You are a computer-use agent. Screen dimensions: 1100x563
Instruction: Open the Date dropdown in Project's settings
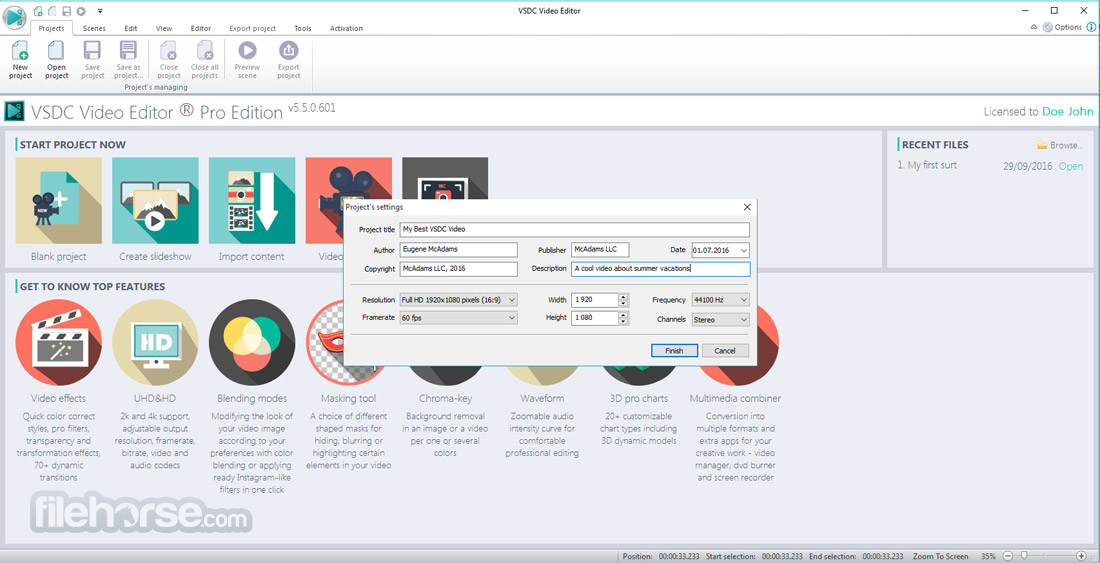click(x=744, y=250)
